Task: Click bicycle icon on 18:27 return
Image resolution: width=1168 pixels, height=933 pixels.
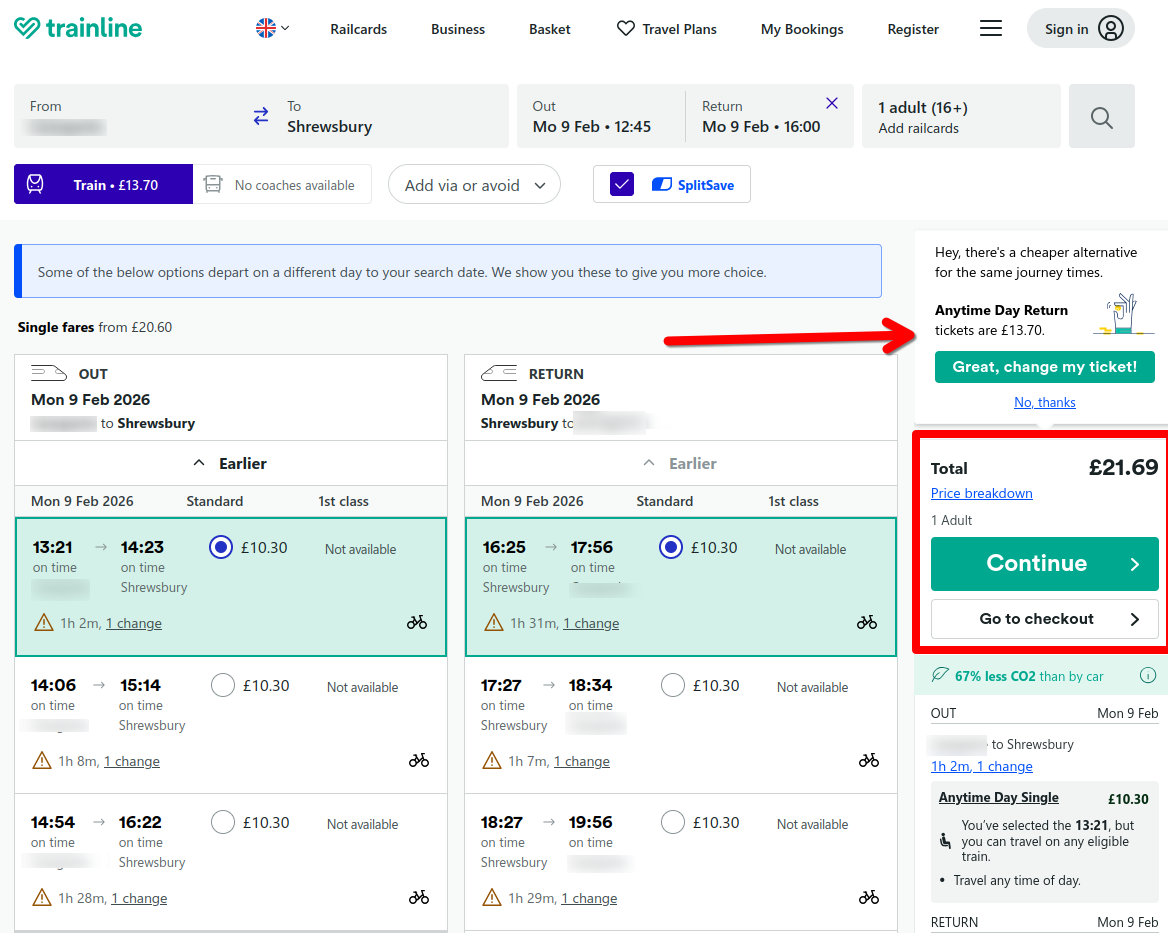Action: pos(869,897)
